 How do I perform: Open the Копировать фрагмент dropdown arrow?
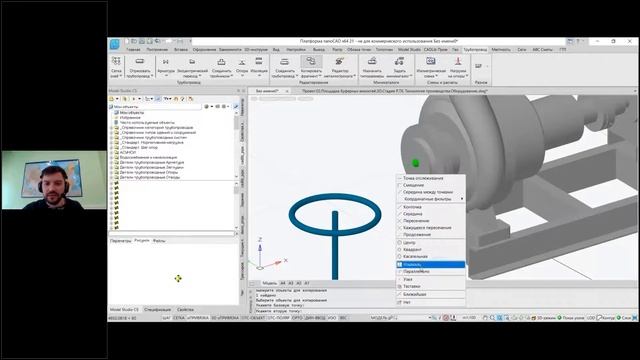(320, 76)
